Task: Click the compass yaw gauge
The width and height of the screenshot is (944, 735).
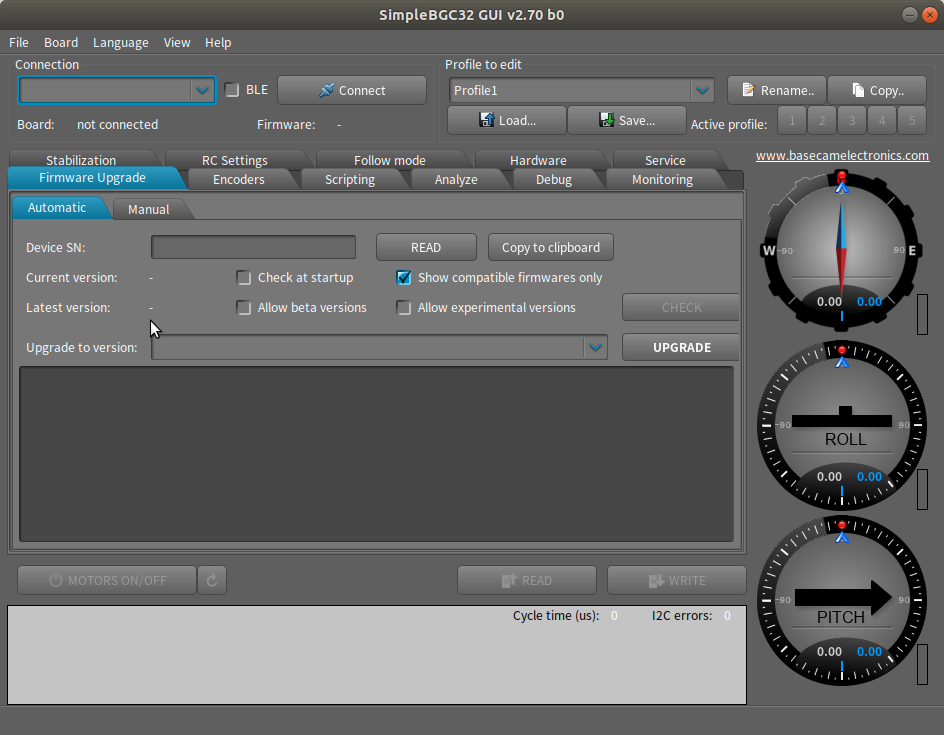Action: tap(841, 250)
